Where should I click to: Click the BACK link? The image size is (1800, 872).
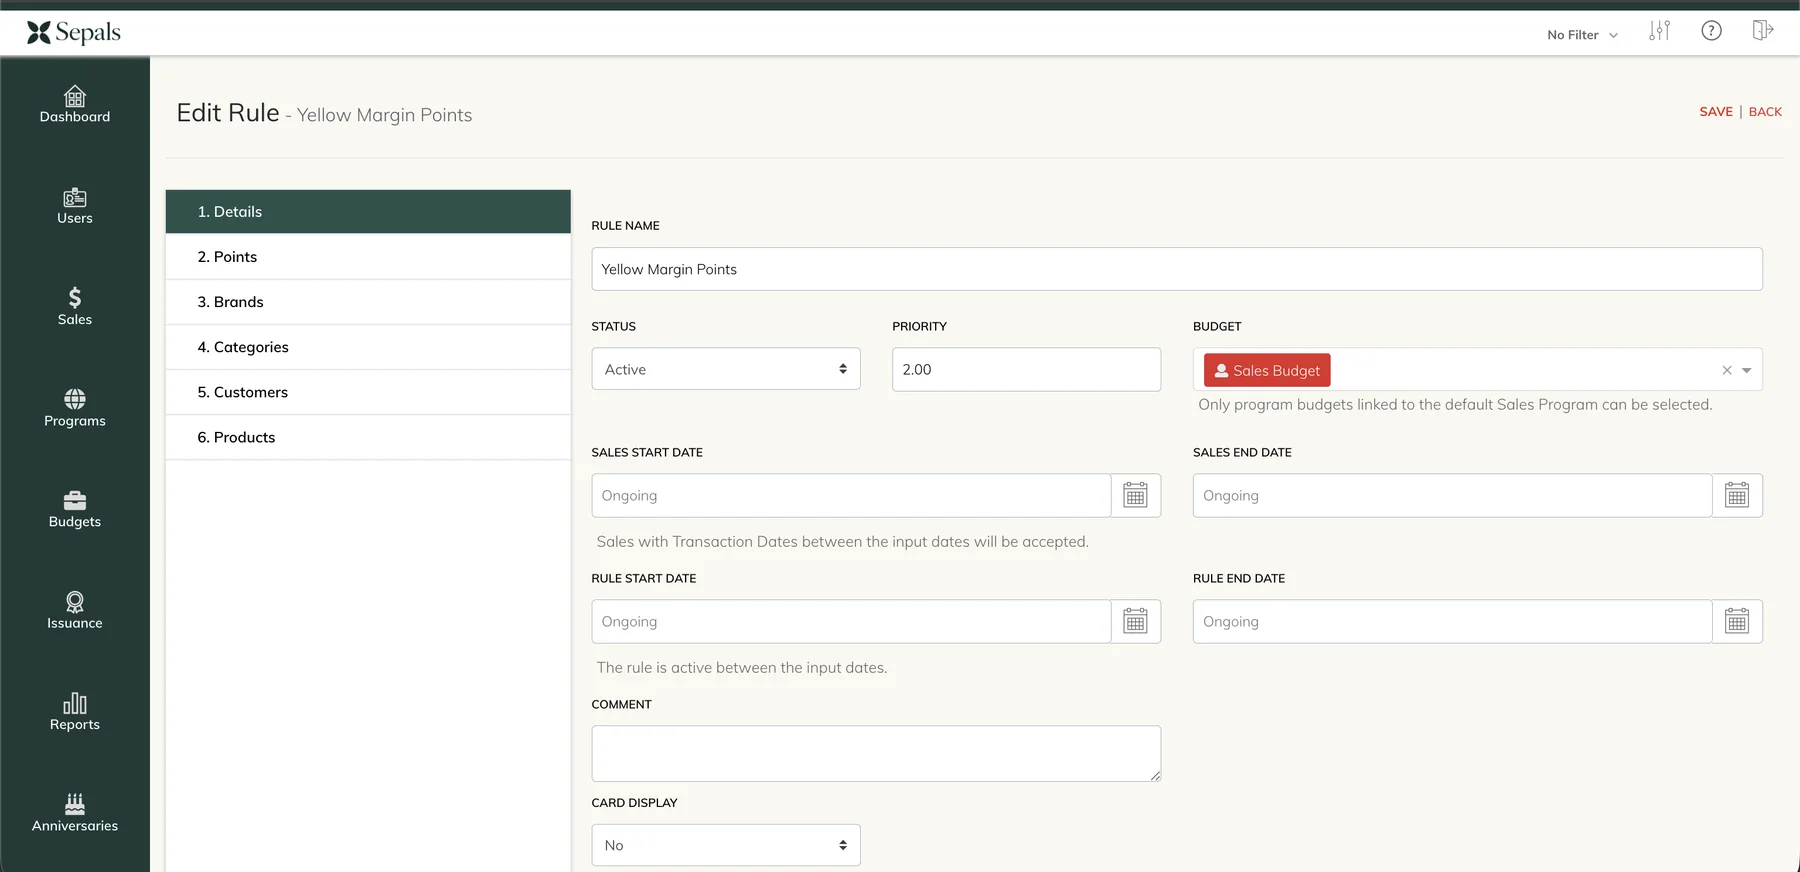click(x=1765, y=112)
